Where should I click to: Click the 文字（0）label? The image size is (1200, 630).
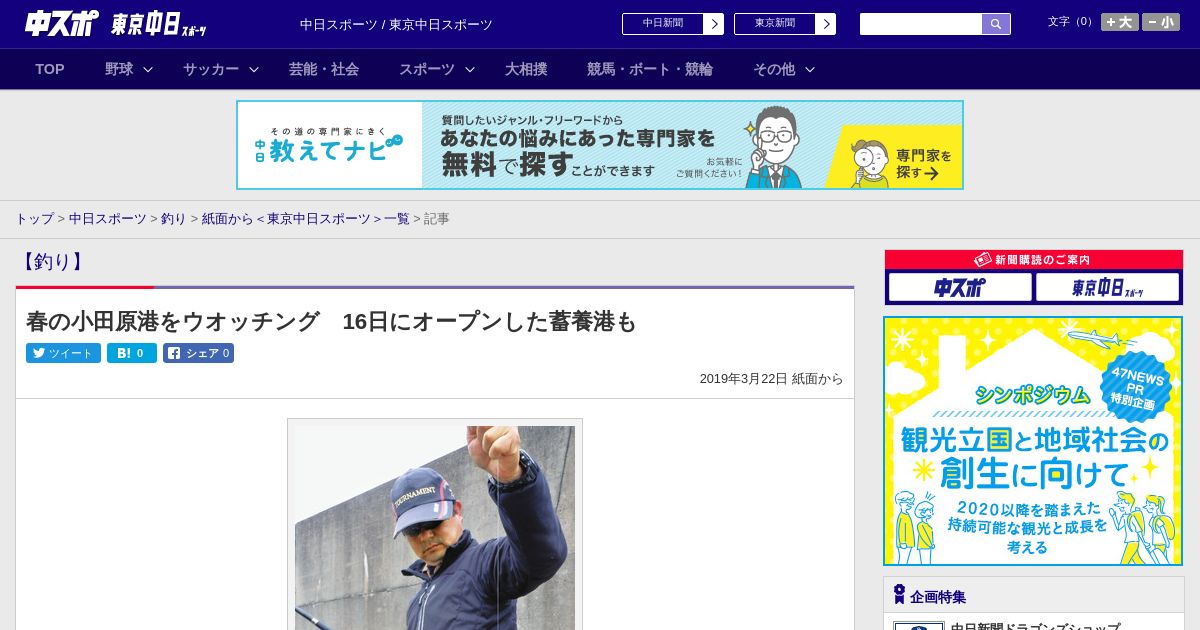click(x=1071, y=22)
